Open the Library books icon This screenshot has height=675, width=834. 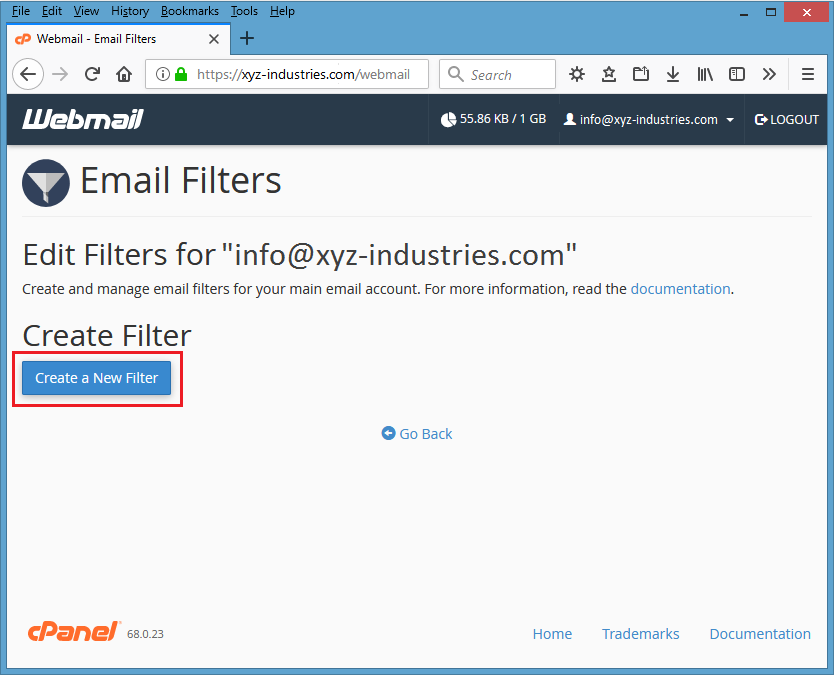tap(705, 74)
